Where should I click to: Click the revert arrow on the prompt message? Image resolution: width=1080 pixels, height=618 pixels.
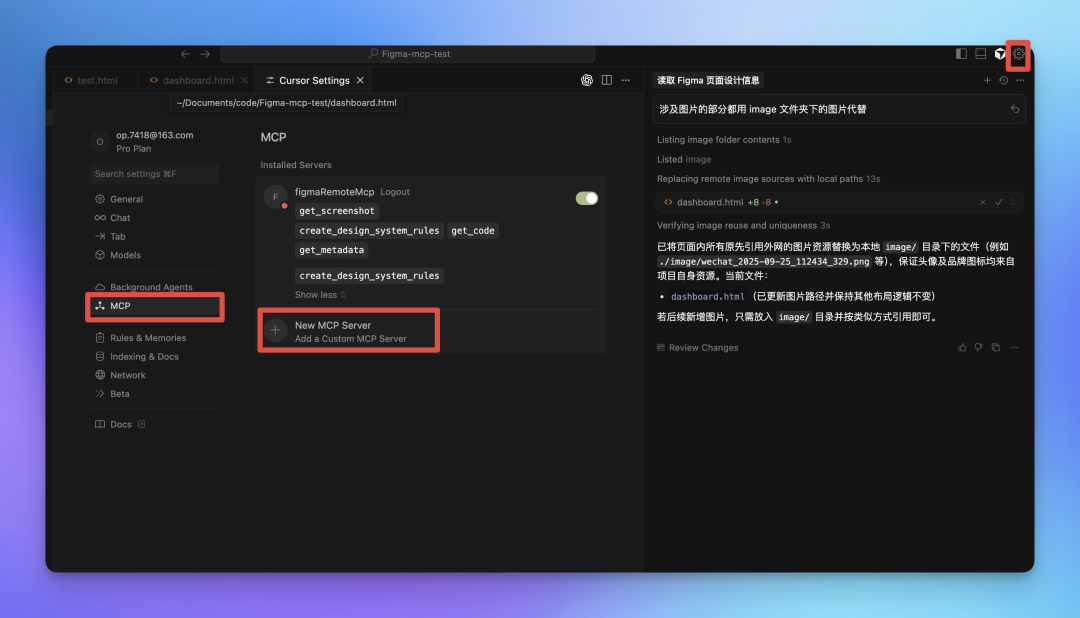click(x=1015, y=110)
